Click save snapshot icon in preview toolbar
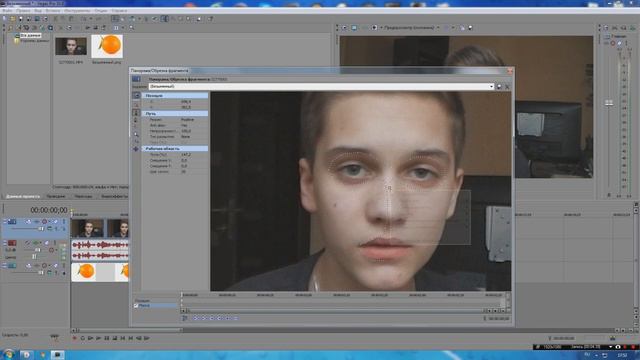The image size is (640, 360). click(x=470, y=28)
